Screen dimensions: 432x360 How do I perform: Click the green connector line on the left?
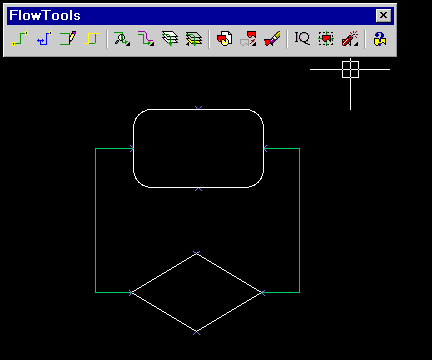click(x=96, y=220)
